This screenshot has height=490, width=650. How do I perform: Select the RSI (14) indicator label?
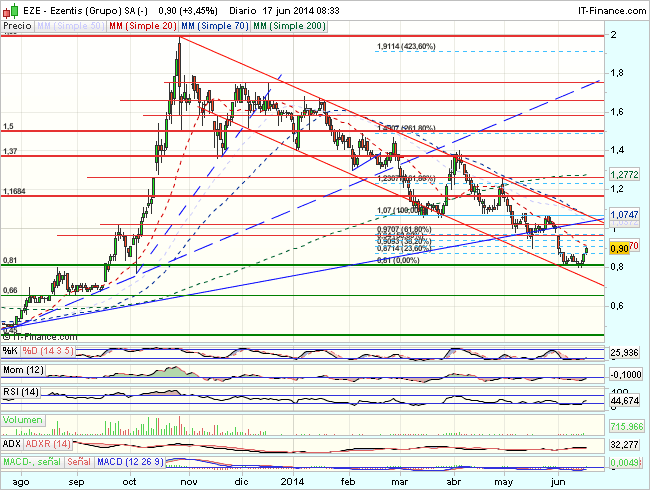pyautogui.click(x=20, y=391)
